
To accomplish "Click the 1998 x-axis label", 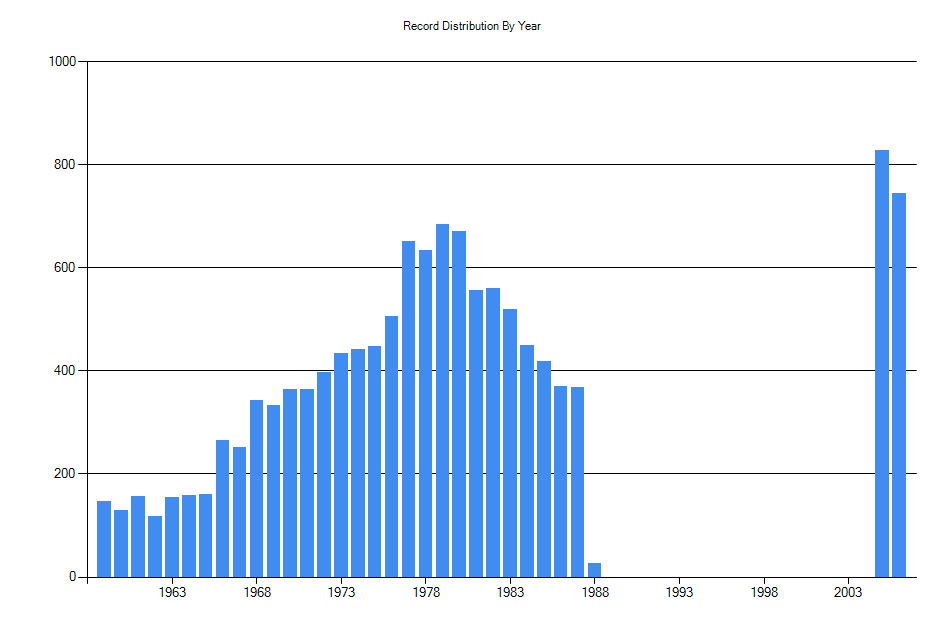I will click(x=764, y=593).
